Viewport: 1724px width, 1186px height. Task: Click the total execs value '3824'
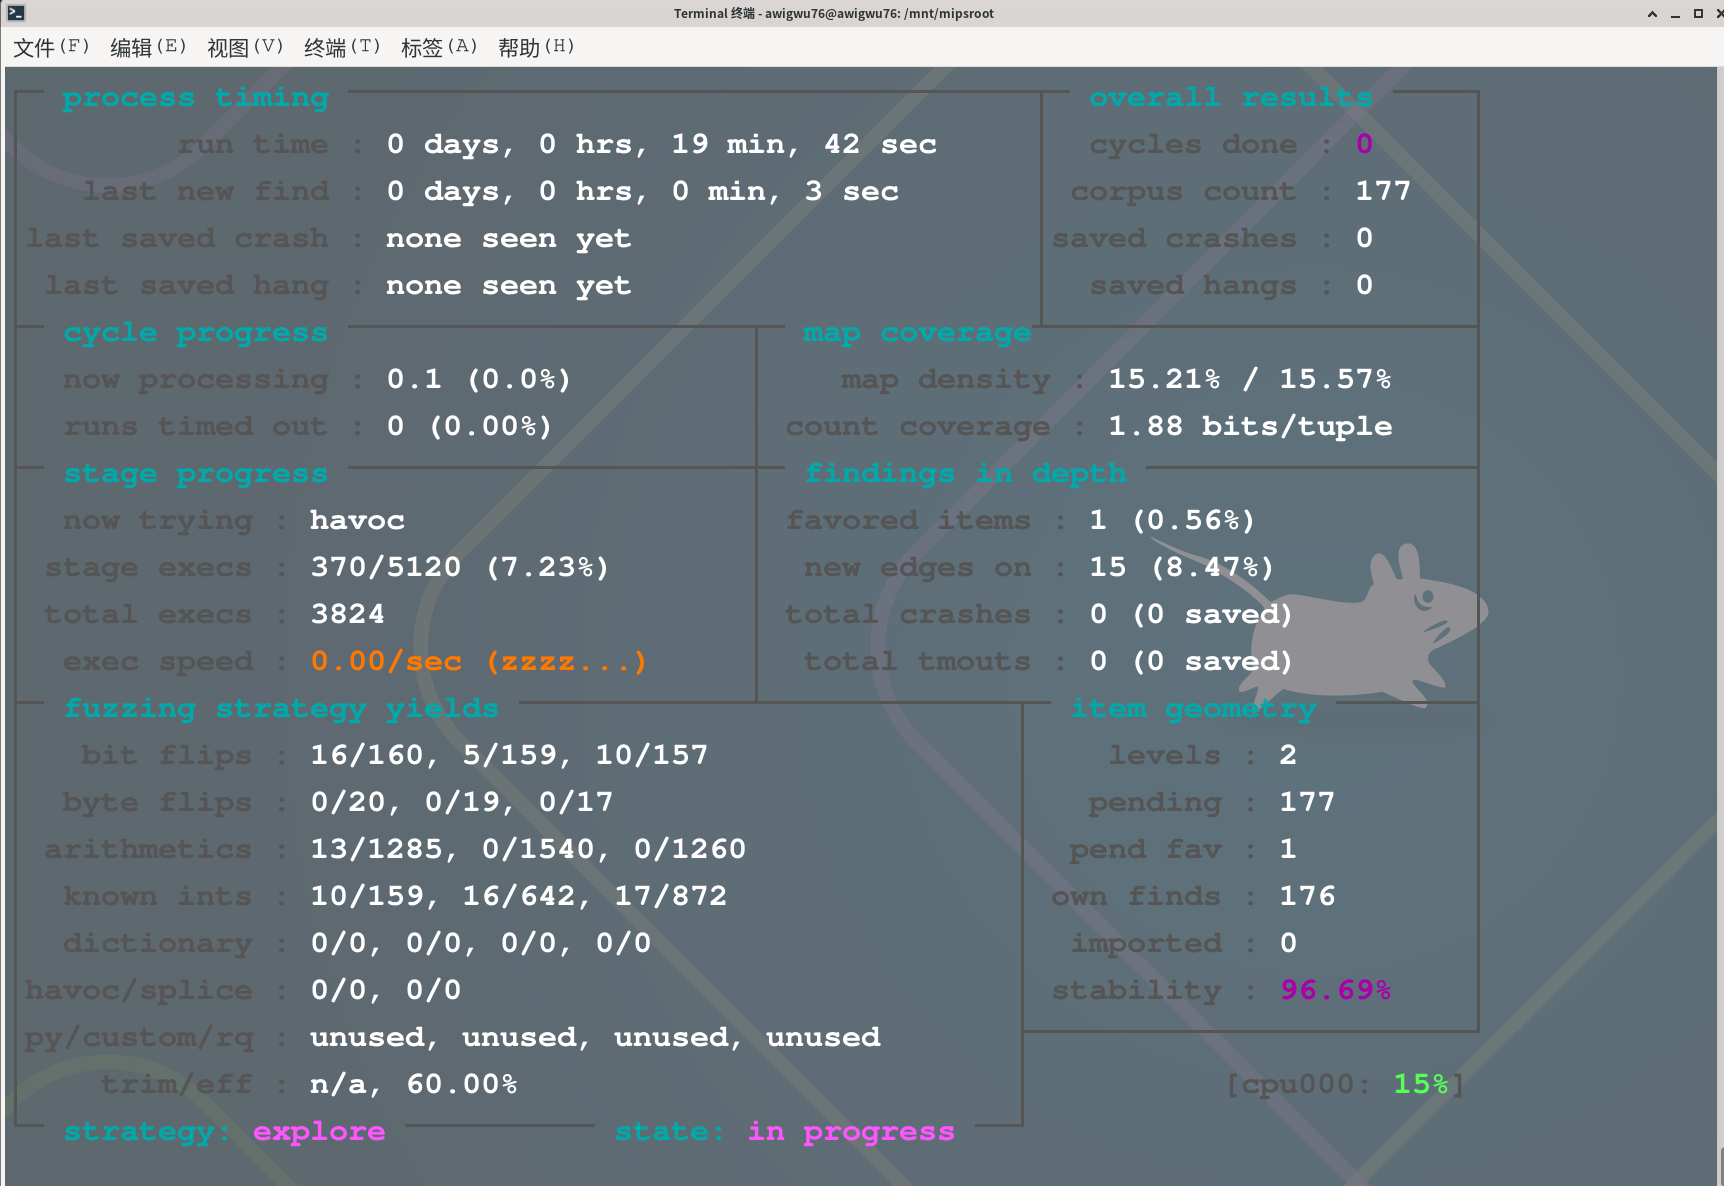click(x=347, y=614)
